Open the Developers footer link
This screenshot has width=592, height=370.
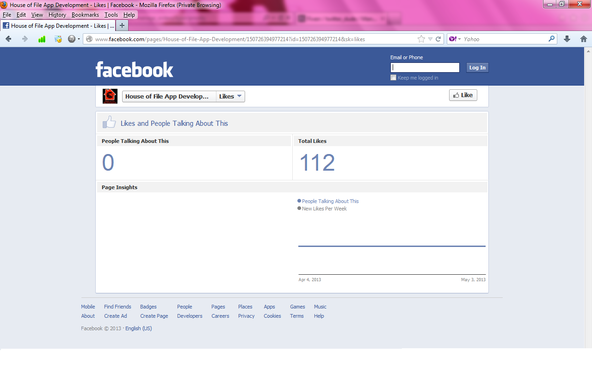pos(190,316)
